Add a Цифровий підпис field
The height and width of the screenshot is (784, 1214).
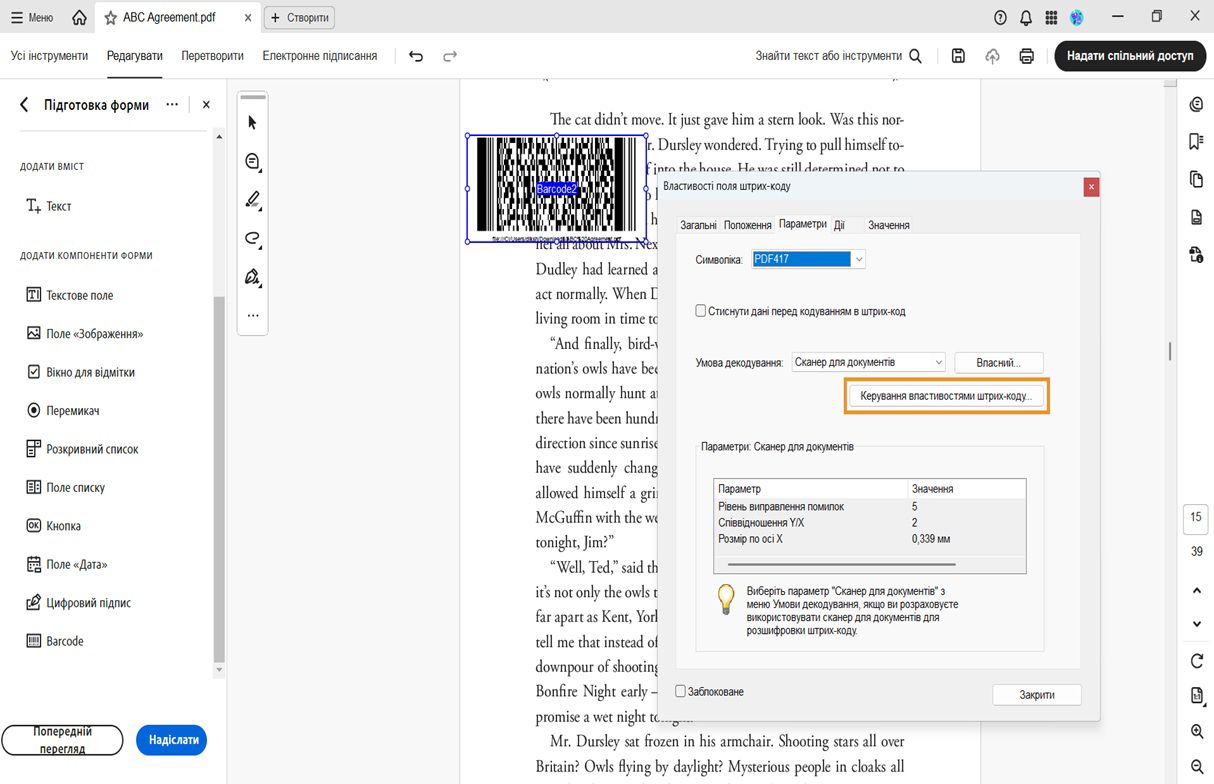click(x=78, y=603)
